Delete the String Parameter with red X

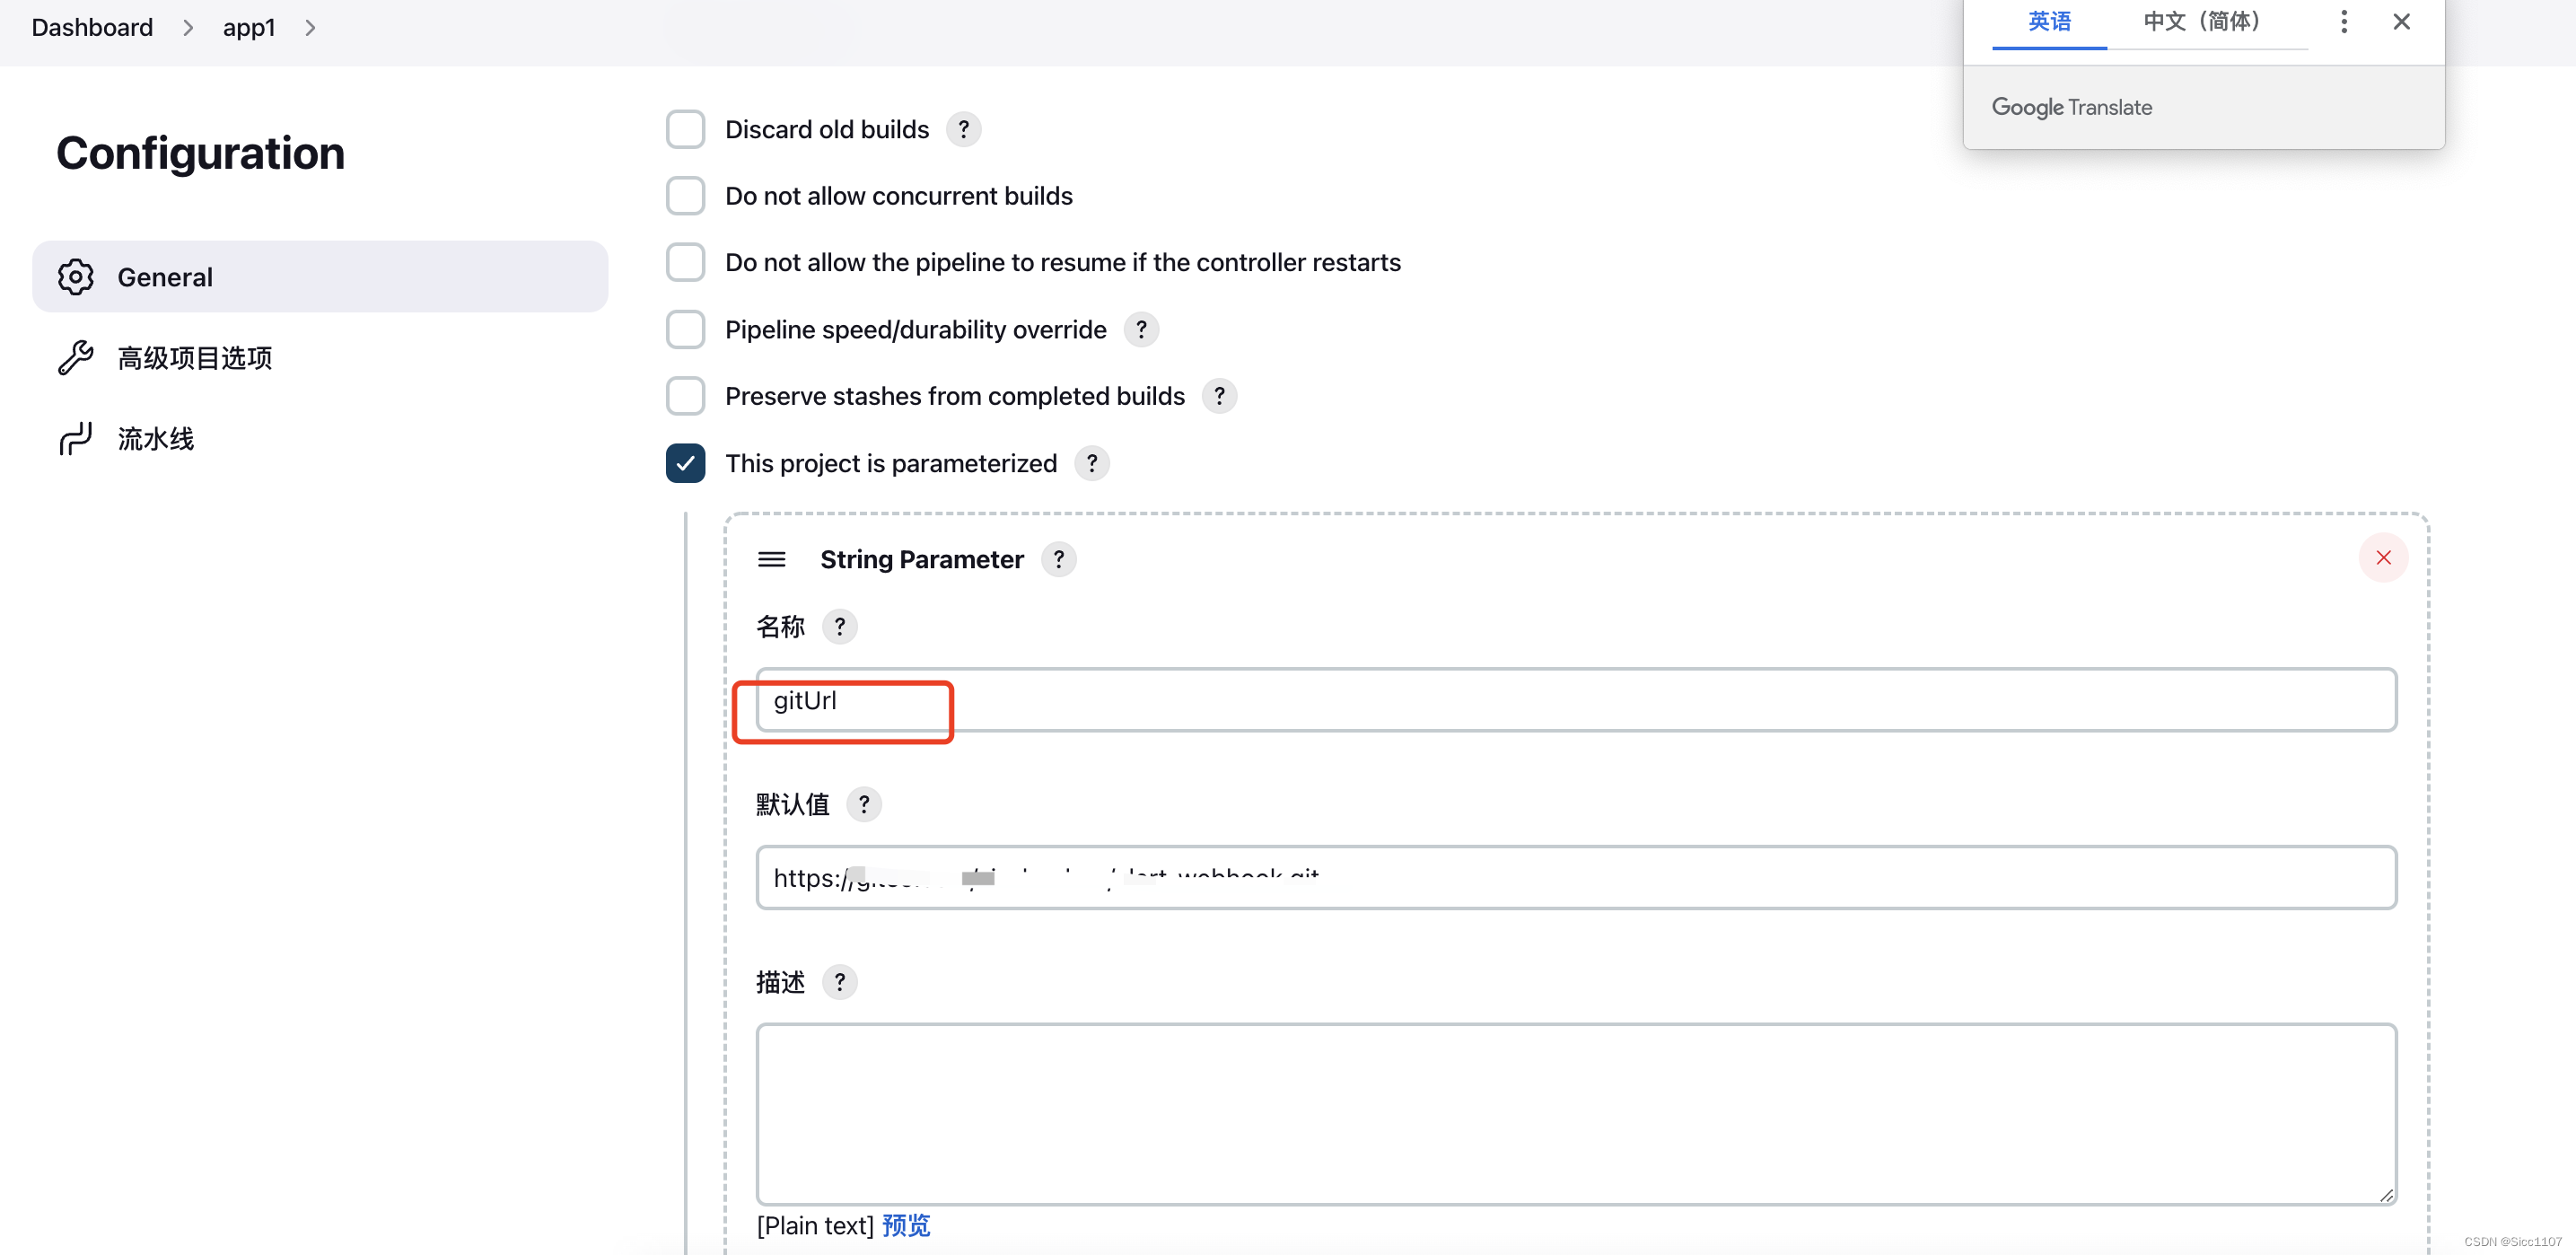pos(2383,557)
